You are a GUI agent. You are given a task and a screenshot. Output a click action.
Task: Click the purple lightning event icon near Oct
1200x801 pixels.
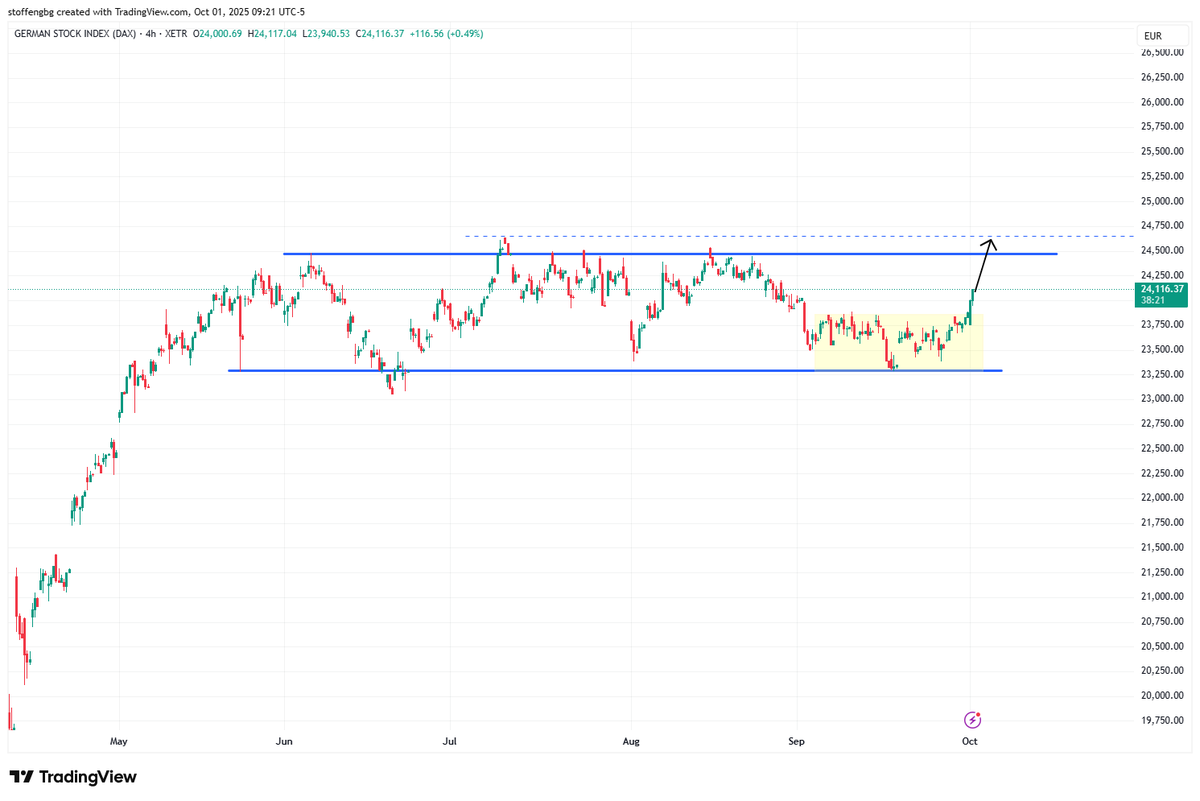[972, 719]
